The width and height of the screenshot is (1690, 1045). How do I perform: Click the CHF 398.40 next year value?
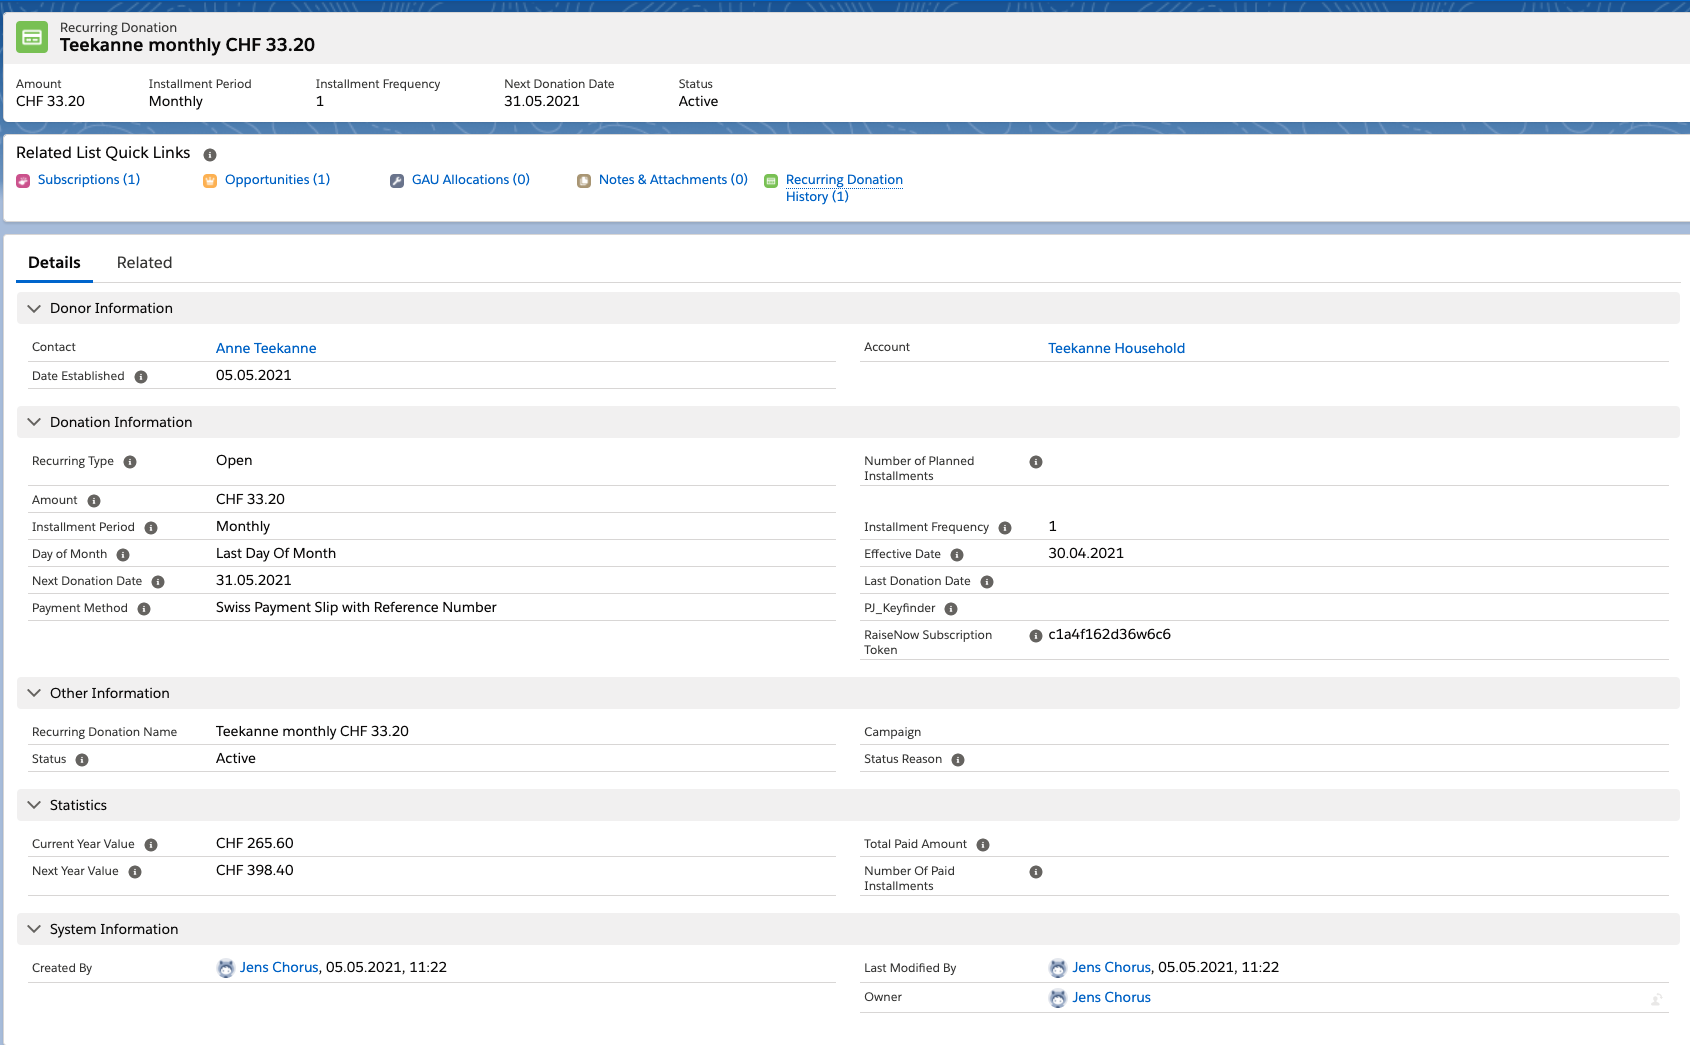[255, 871]
